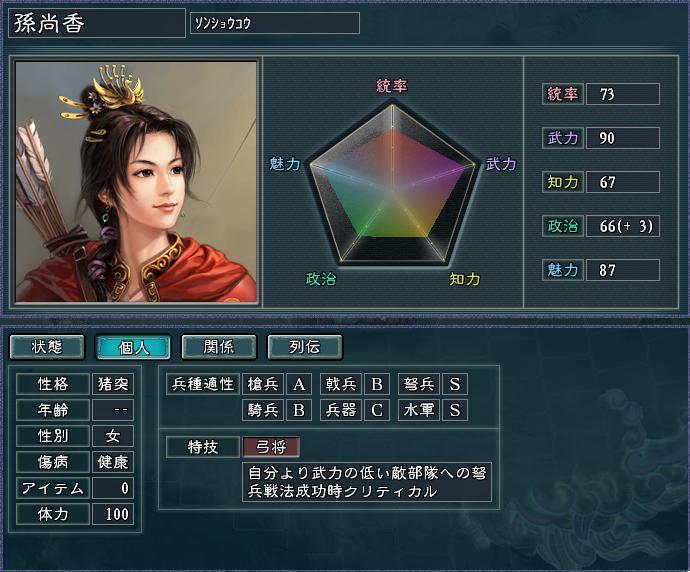Select the 弓将 skill badge
The width and height of the screenshot is (690, 572).
coord(271,447)
